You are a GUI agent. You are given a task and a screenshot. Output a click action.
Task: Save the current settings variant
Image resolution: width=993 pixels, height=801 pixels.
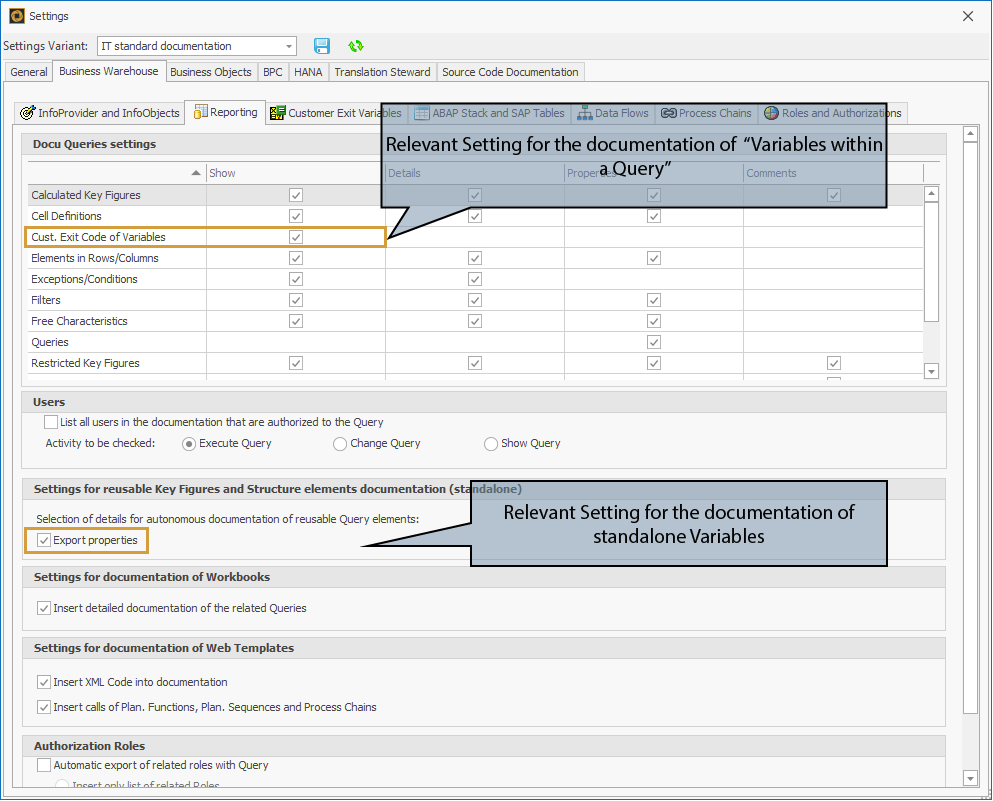[x=321, y=46]
